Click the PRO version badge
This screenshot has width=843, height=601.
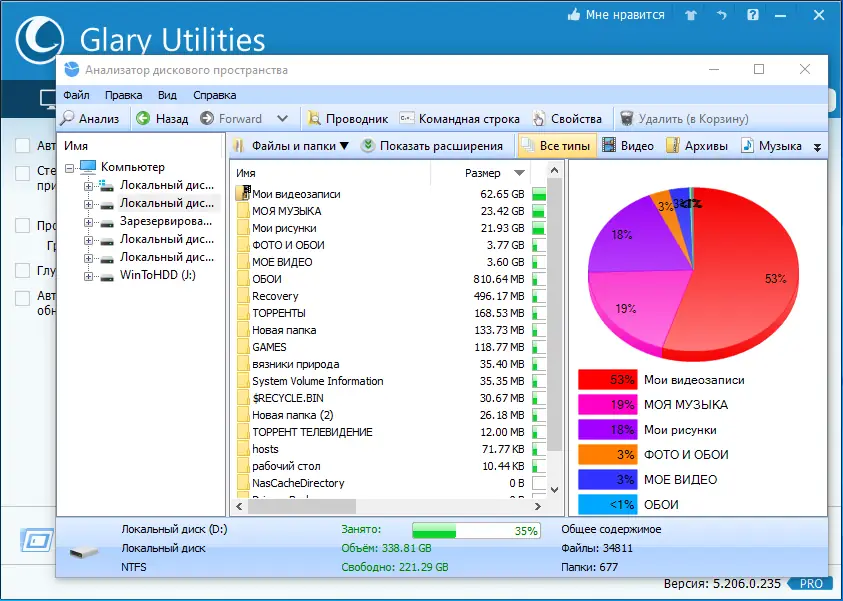812,584
